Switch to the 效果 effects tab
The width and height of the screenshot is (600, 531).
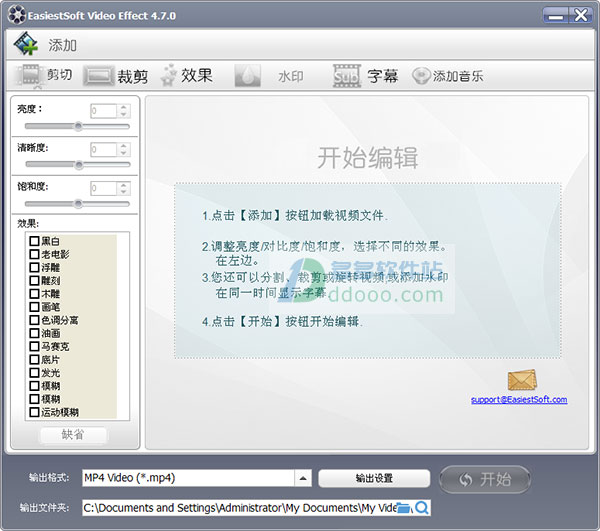pos(186,75)
